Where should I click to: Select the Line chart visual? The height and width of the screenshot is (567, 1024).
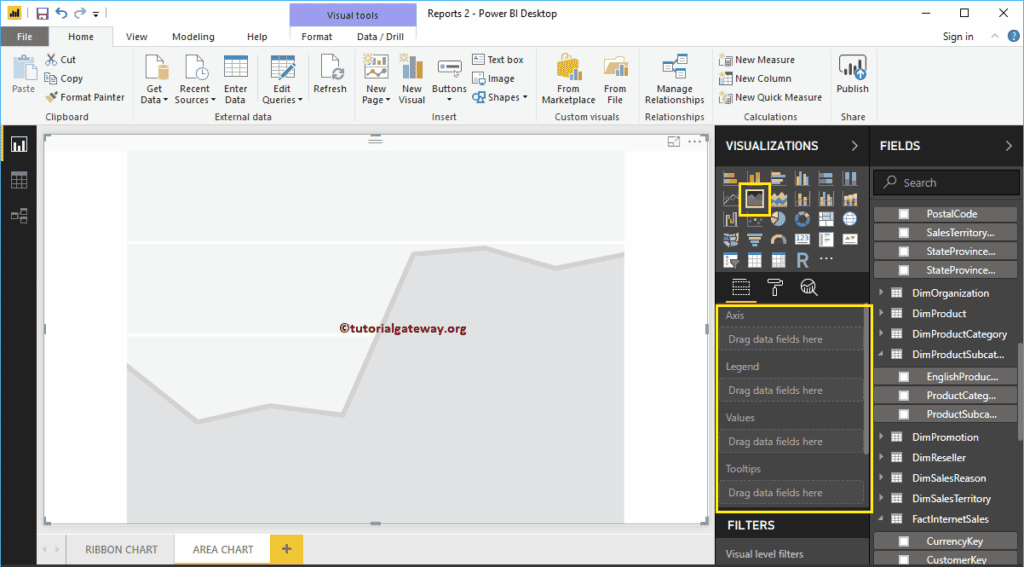point(730,199)
